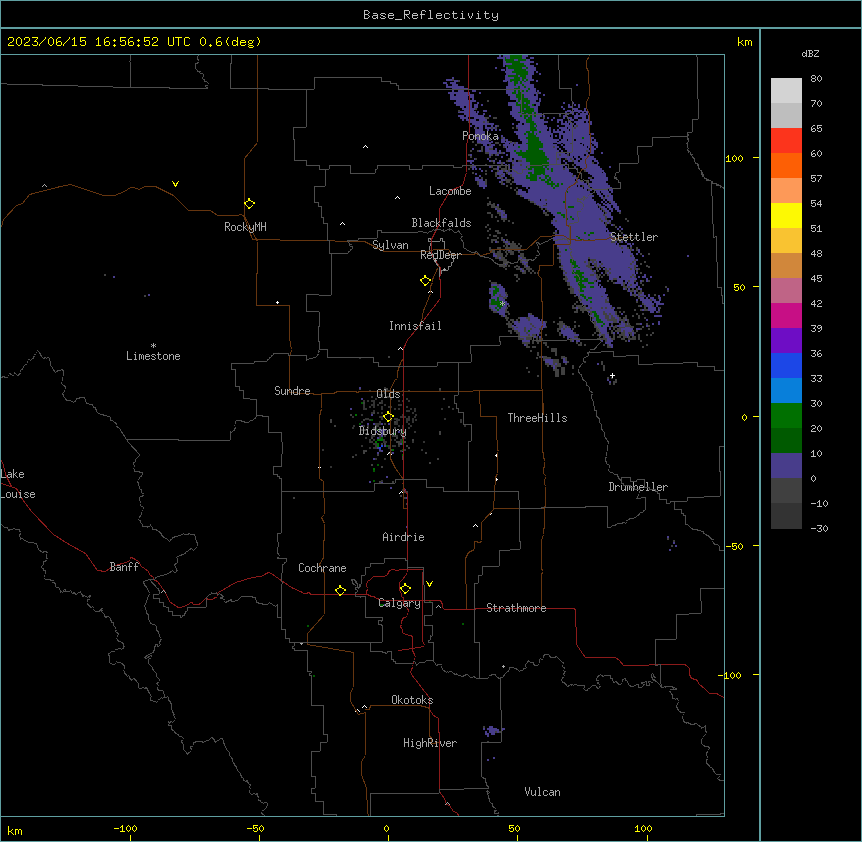Select the orange 57-60 dBZ legend swatch
The image size is (862, 842).
click(786, 165)
